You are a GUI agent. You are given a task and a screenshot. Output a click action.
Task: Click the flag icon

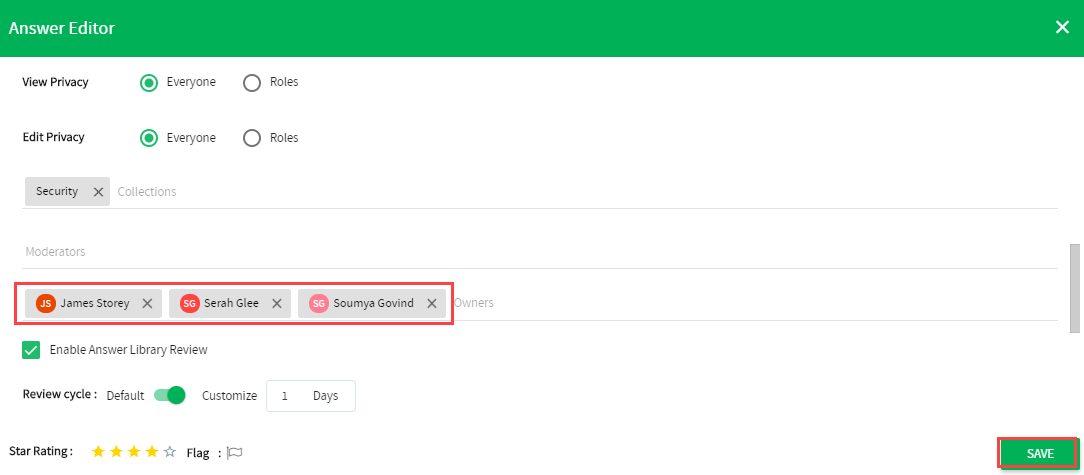point(235,453)
